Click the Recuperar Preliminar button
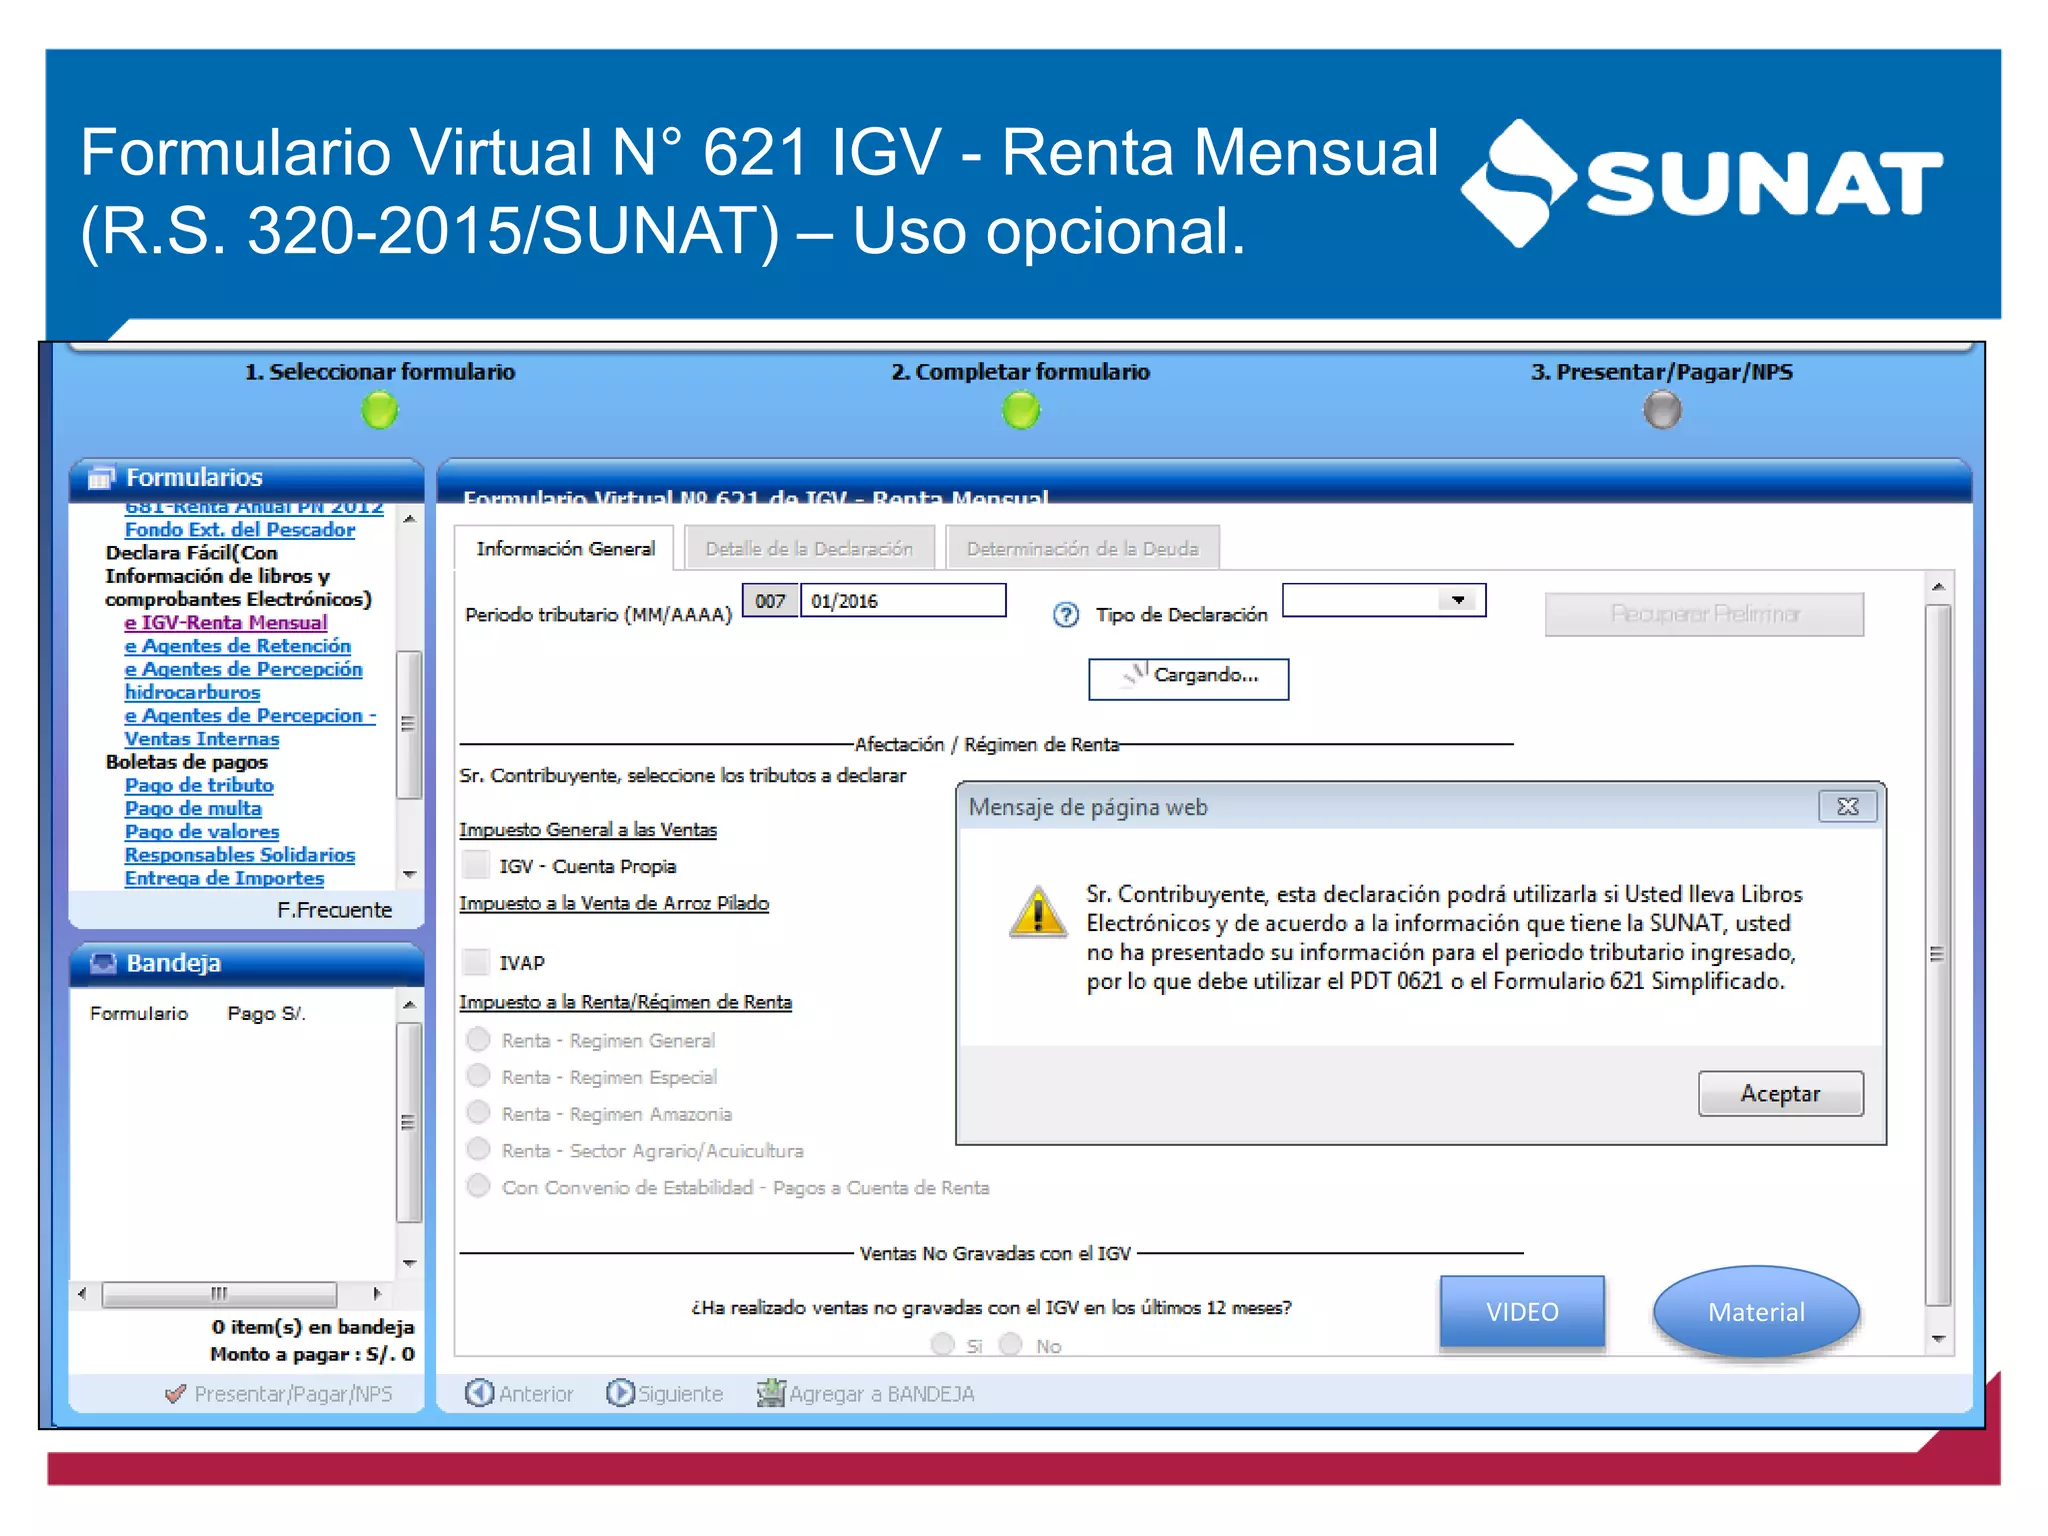The image size is (2048, 1536). 1704,613
